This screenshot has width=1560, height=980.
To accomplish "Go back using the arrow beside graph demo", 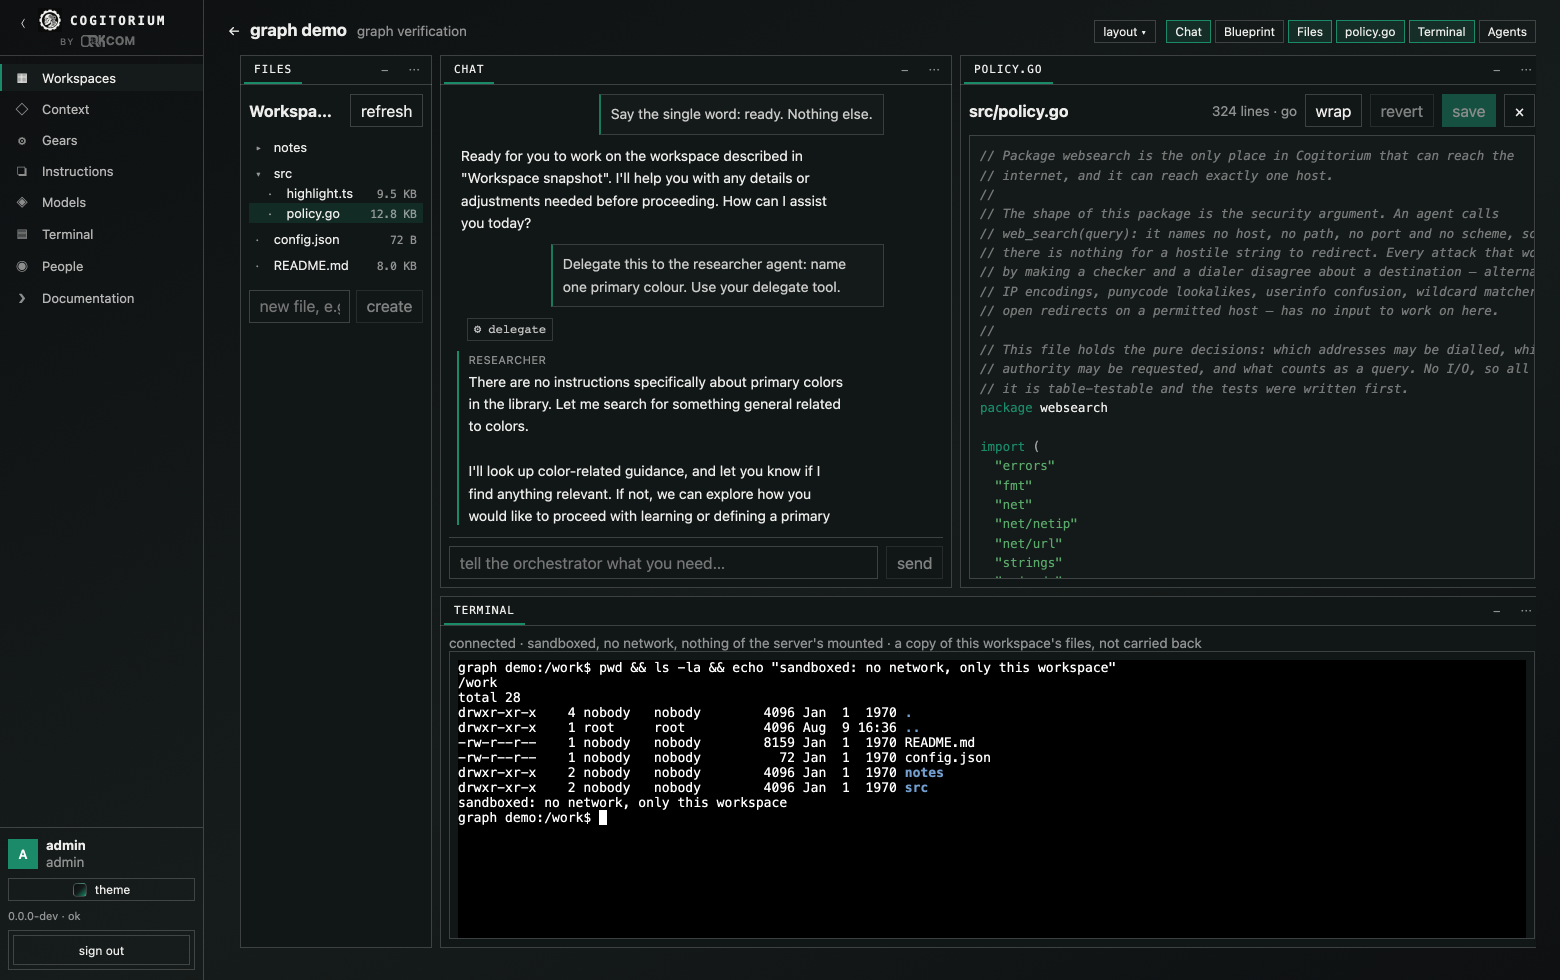I will 234,31.
